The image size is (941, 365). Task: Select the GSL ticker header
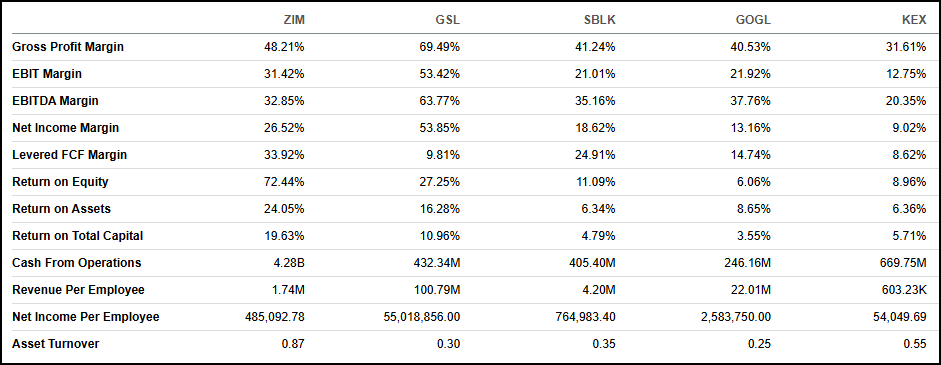[x=448, y=20]
